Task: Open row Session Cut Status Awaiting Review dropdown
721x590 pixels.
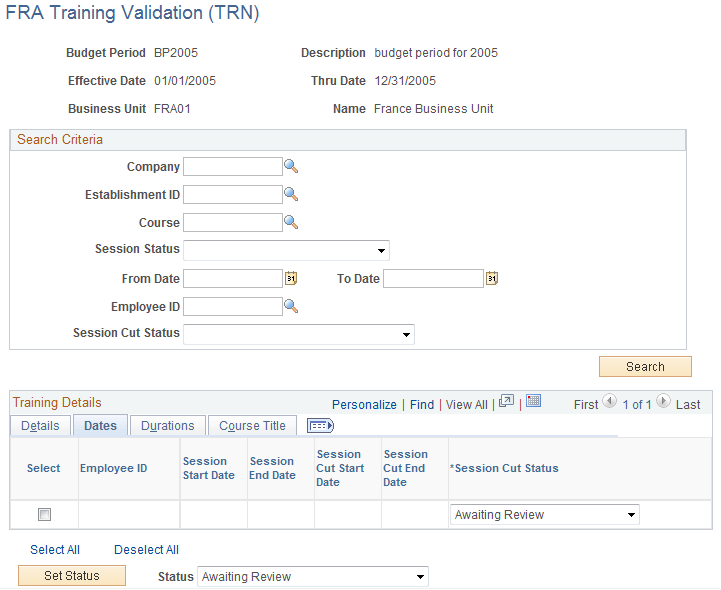Action: [544, 515]
